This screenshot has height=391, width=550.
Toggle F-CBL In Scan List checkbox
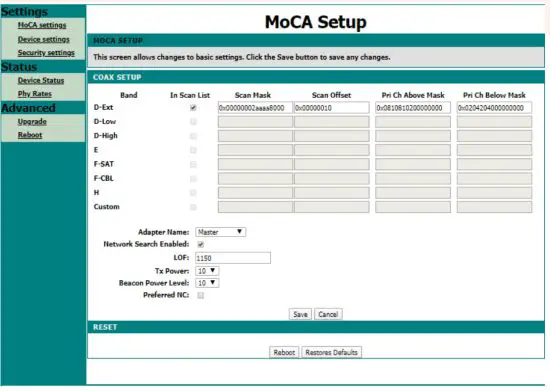[x=193, y=178]
